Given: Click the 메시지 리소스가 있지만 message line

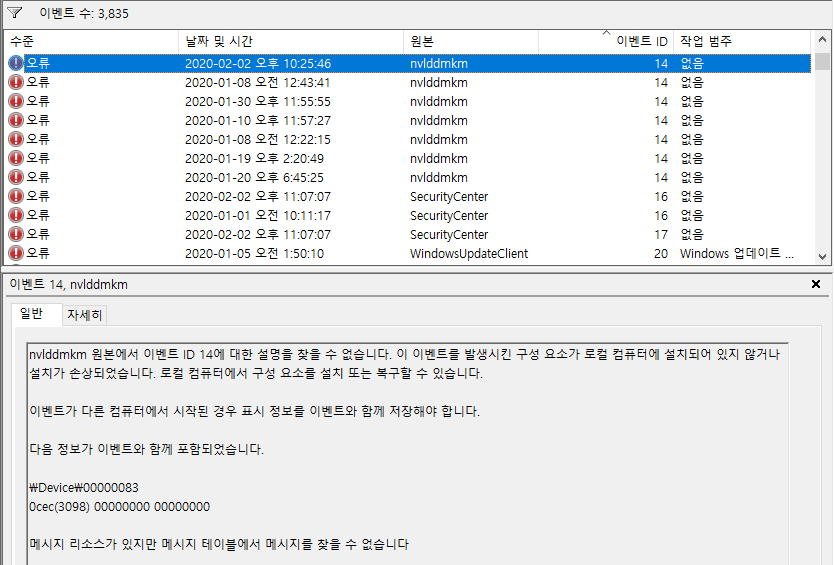Looking at the screenshot, I should coord(219,544).
